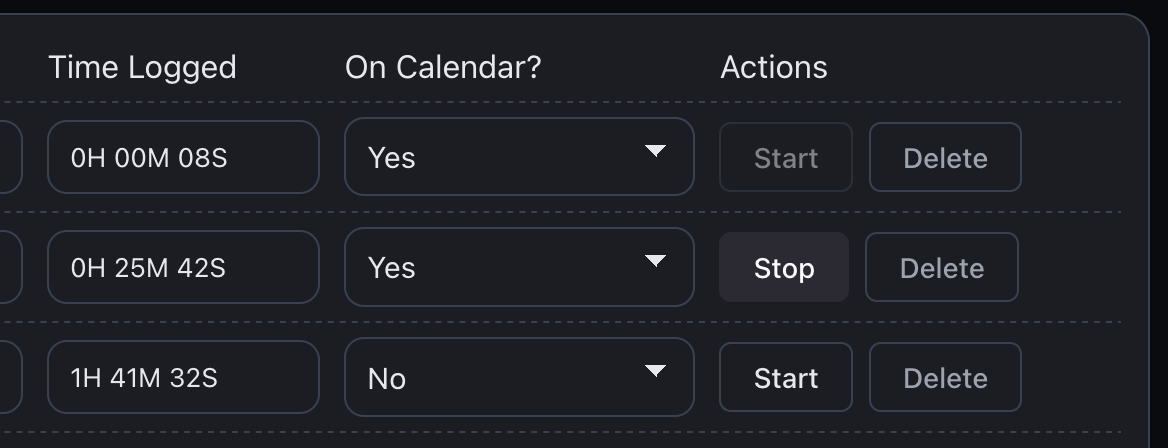Click the Actions column header
1168x448 pixels.
774,67
